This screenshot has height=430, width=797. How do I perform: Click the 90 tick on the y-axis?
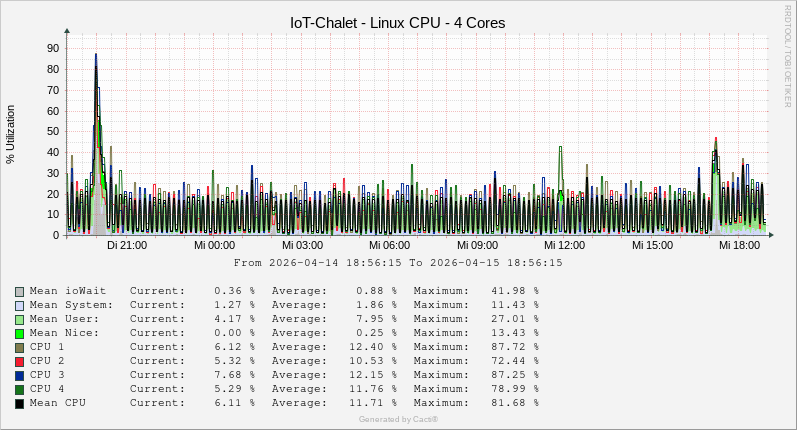(52, 47)
